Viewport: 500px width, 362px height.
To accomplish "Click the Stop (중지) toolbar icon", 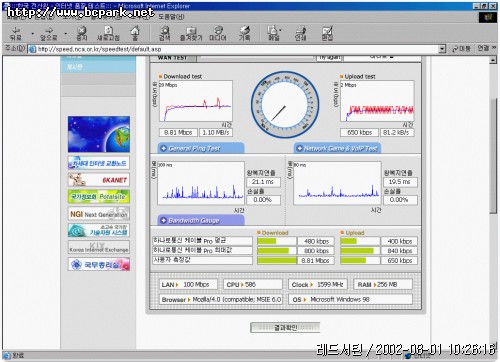I will pos(82,33).
